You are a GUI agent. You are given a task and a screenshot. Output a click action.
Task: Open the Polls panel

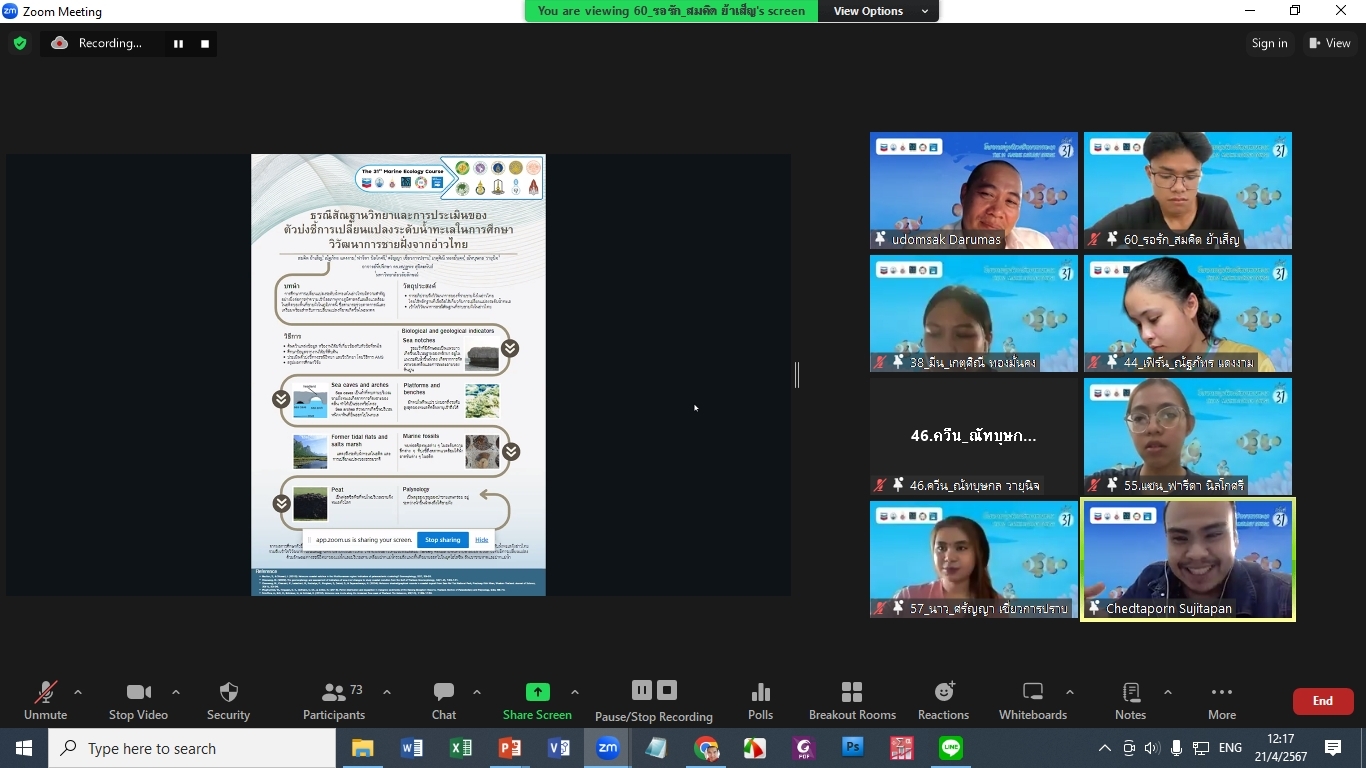click(760, 700)
